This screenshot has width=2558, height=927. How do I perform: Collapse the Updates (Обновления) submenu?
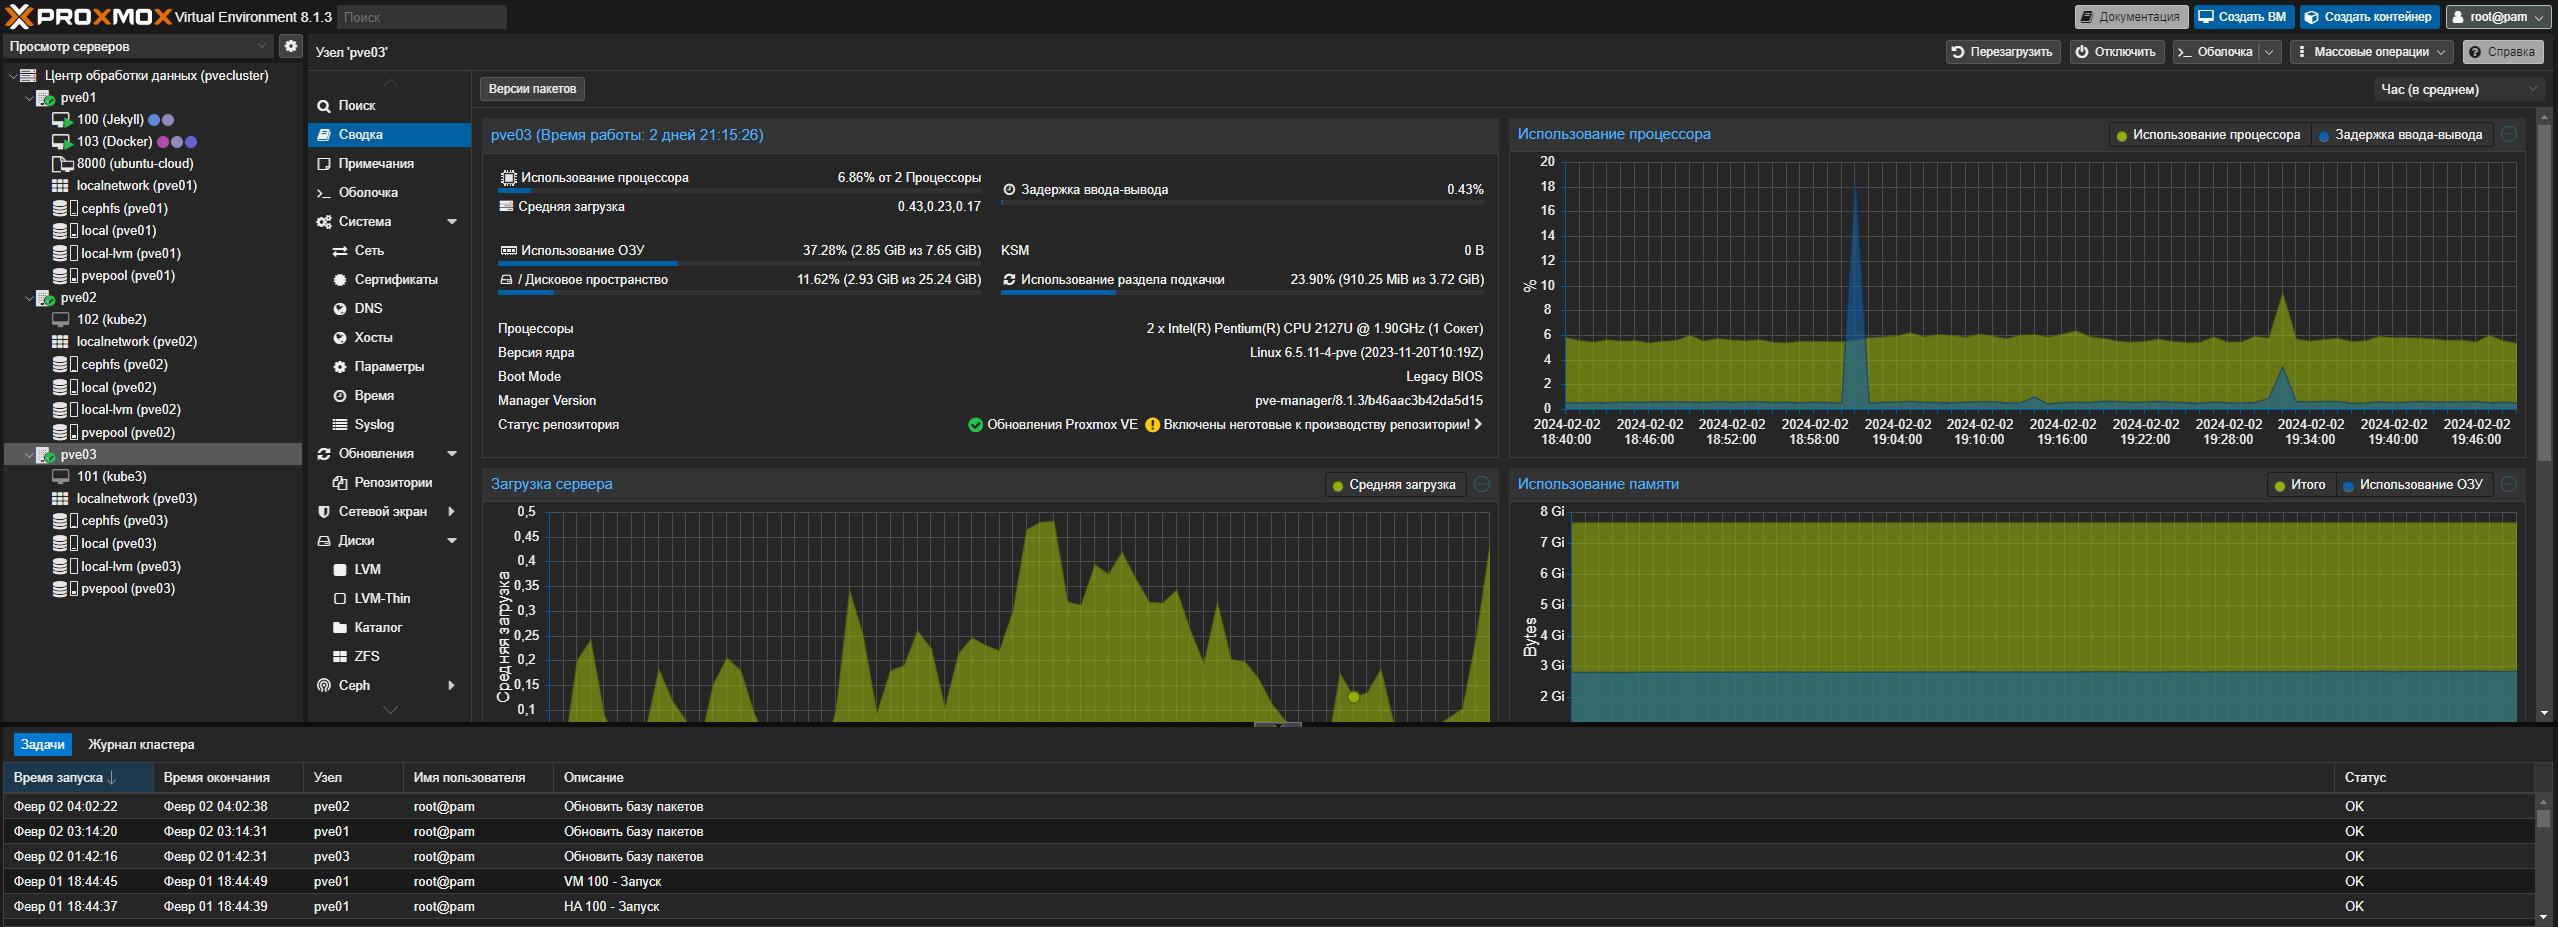click(x=452, y=454)
